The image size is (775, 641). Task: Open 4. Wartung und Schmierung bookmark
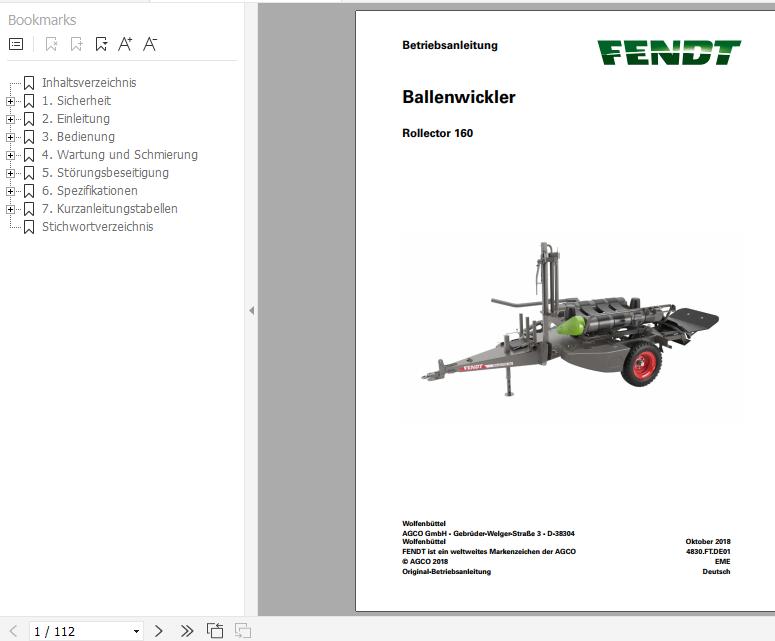pos(120,155)
